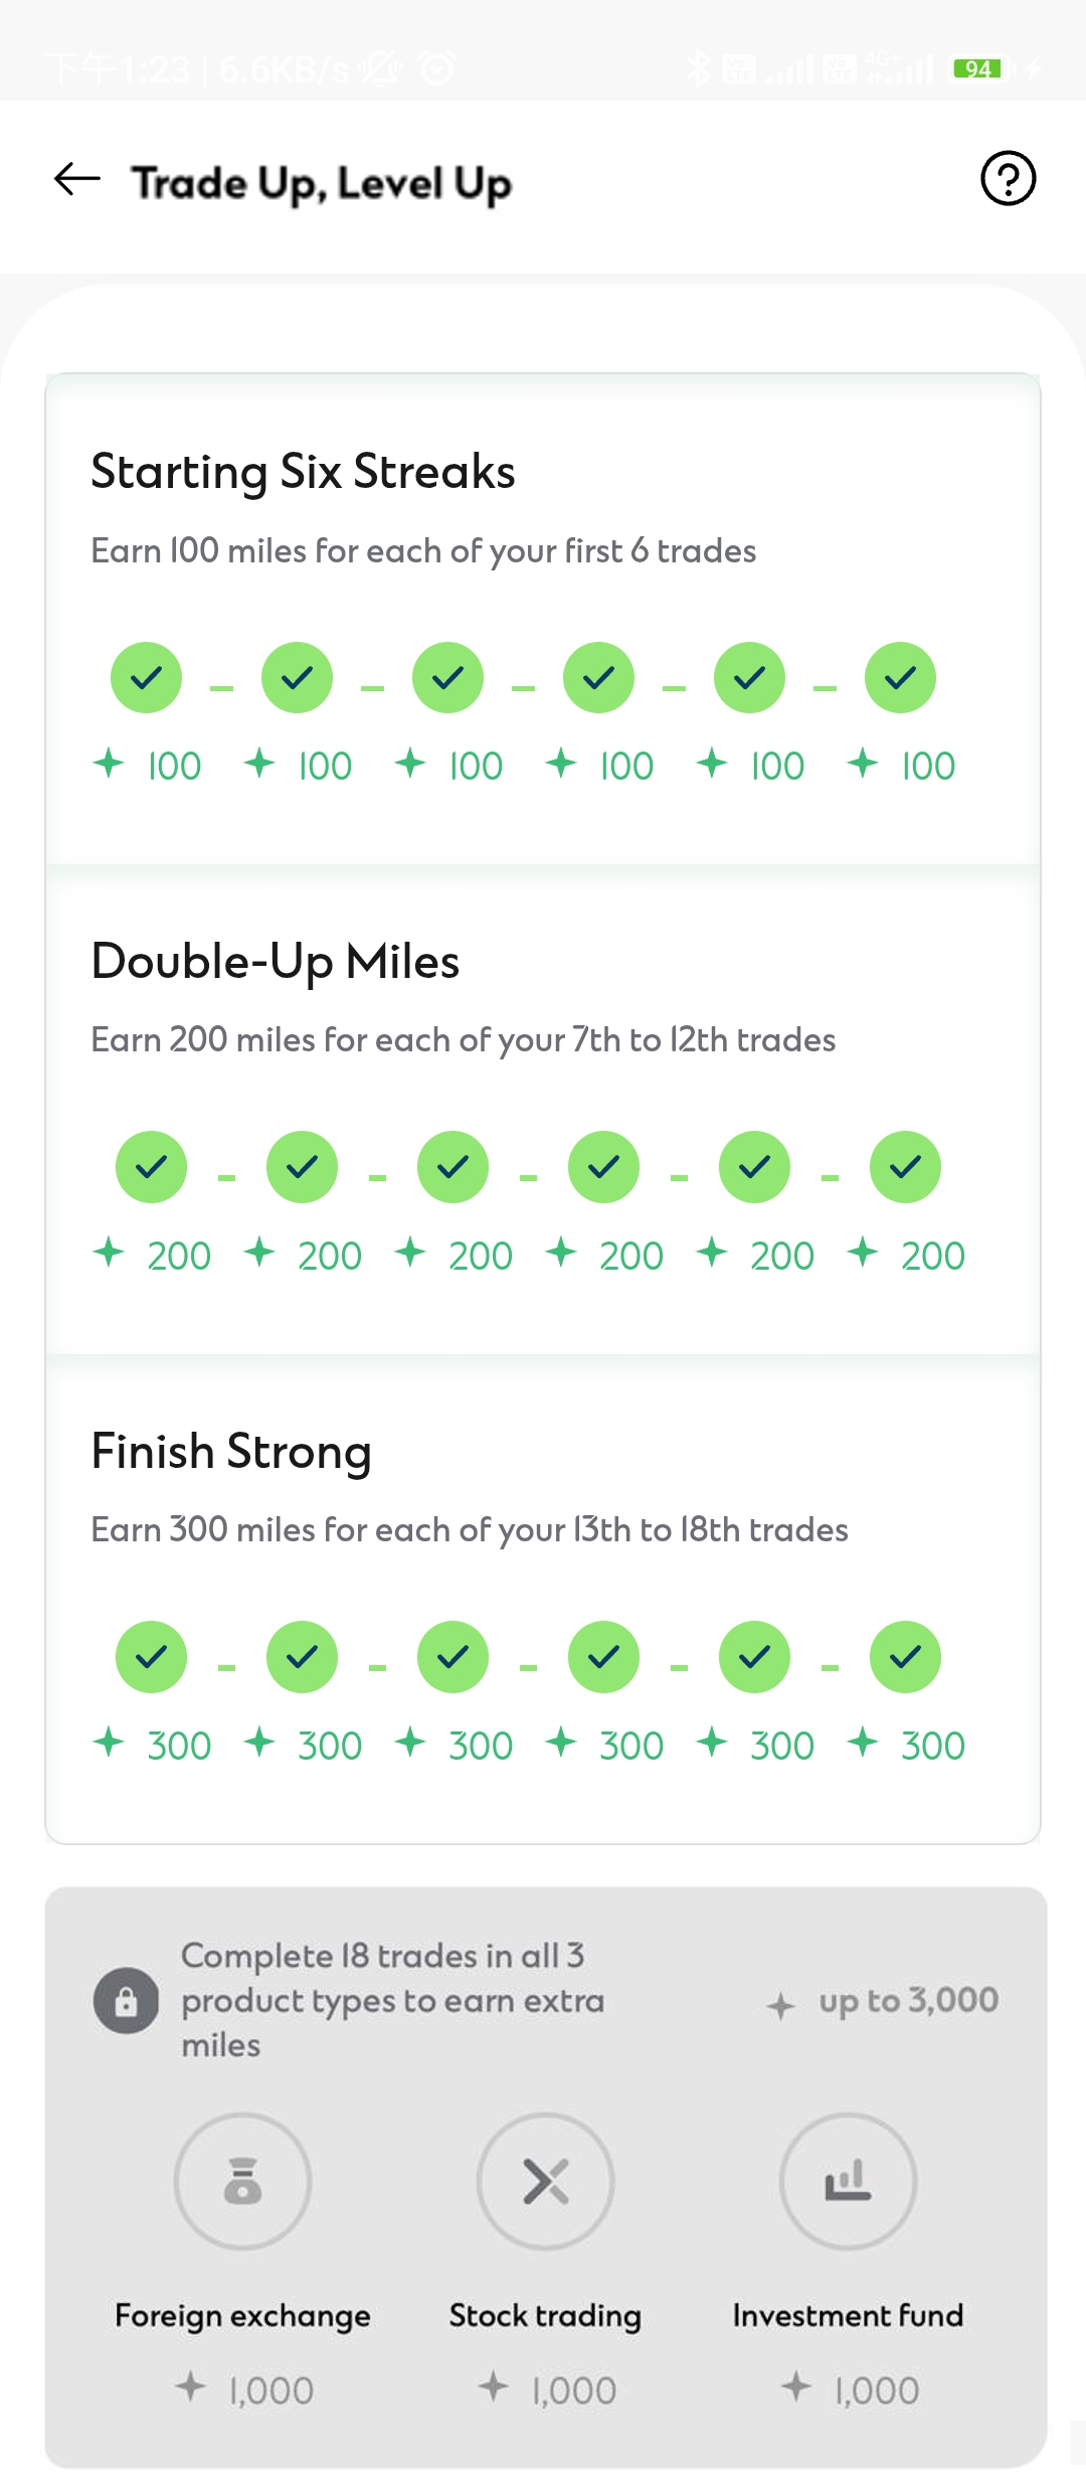Viewport: 1086px width, 2475px height.
Task: Tap the back arrow icon
Action: point(77,180)
